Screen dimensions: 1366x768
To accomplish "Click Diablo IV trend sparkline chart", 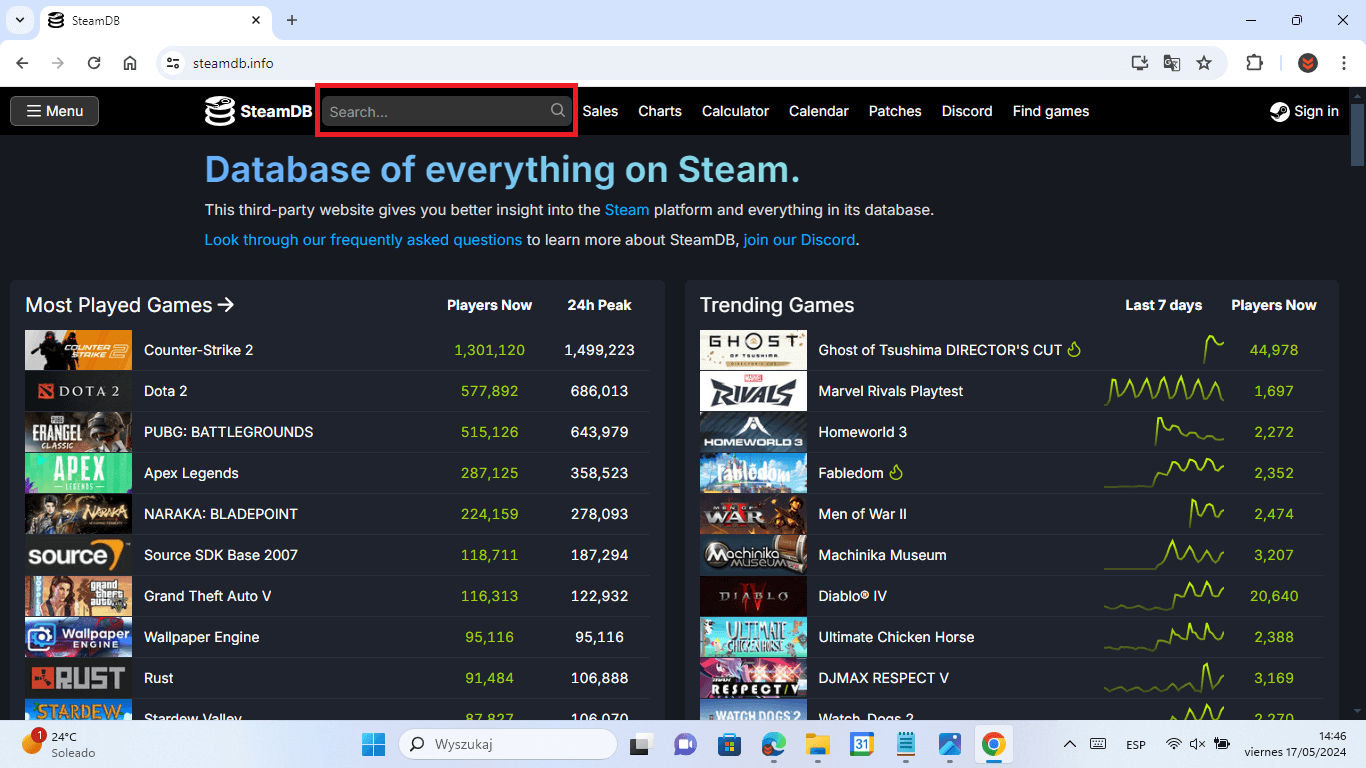I will pos(1164,596).
